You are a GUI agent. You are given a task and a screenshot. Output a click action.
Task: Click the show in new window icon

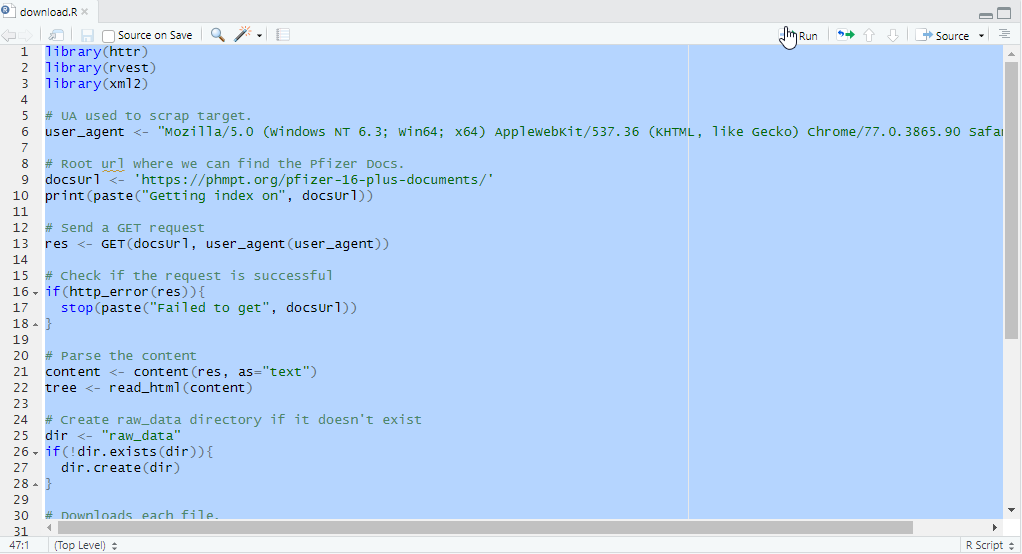tap(57, 35)
